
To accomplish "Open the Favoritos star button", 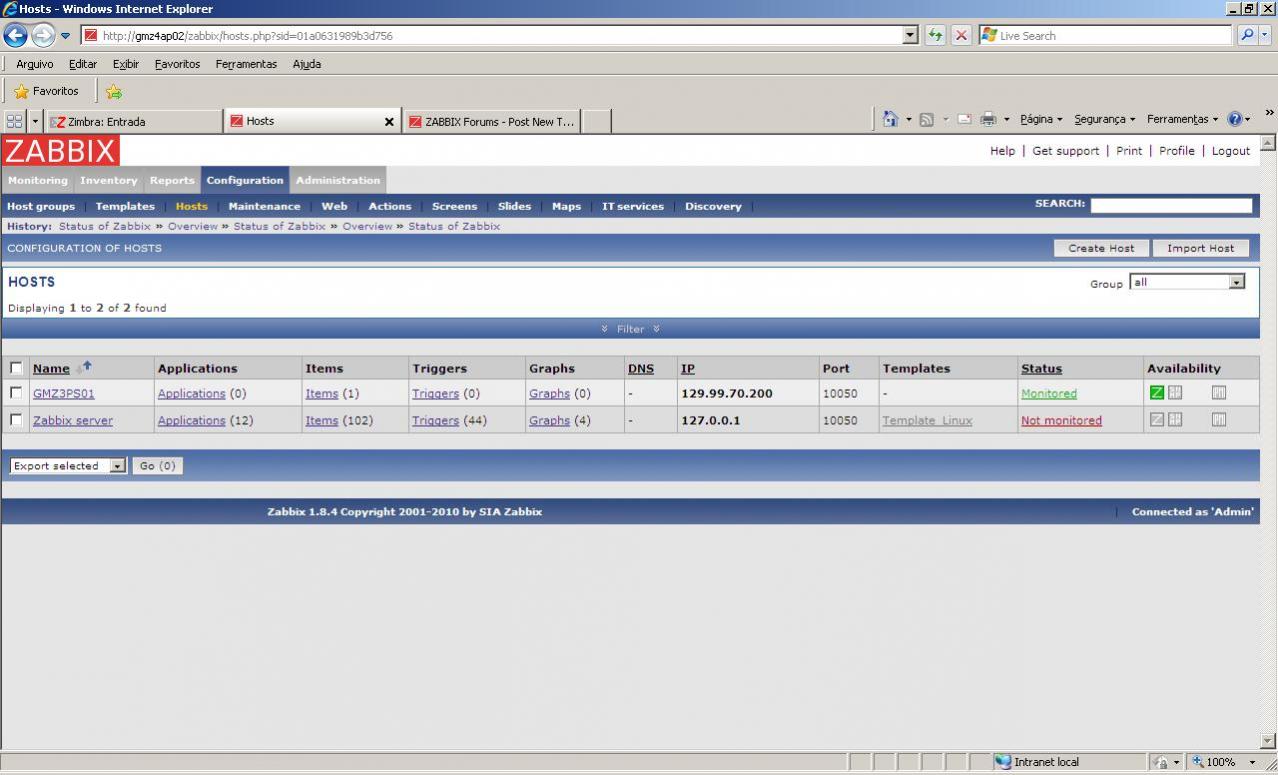I will point(47,91).
